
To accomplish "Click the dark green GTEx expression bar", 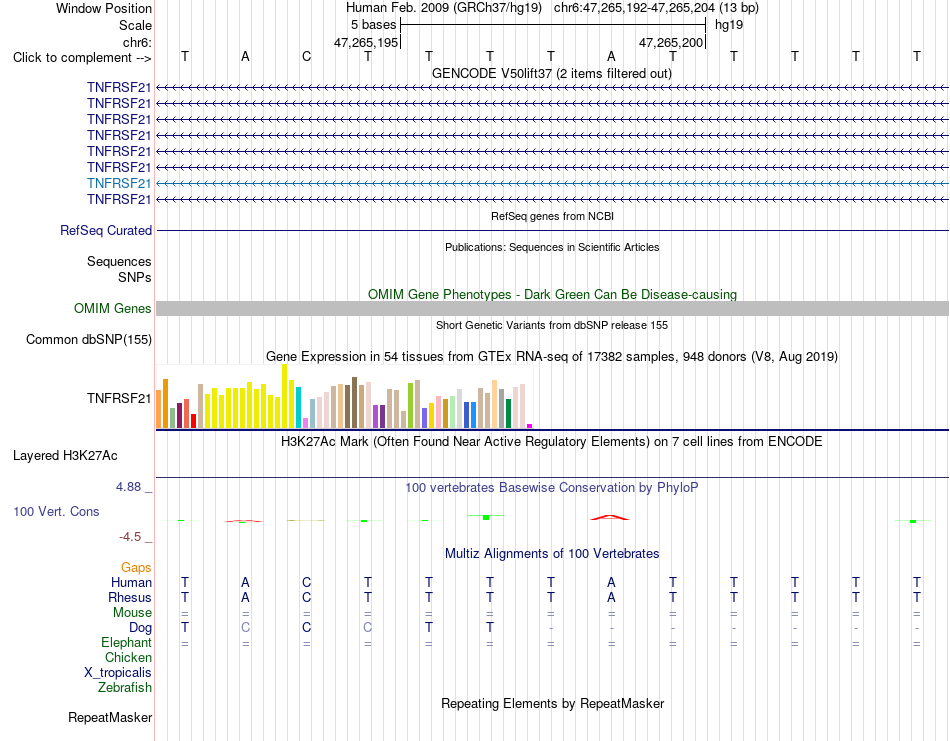I will (508, 413).
